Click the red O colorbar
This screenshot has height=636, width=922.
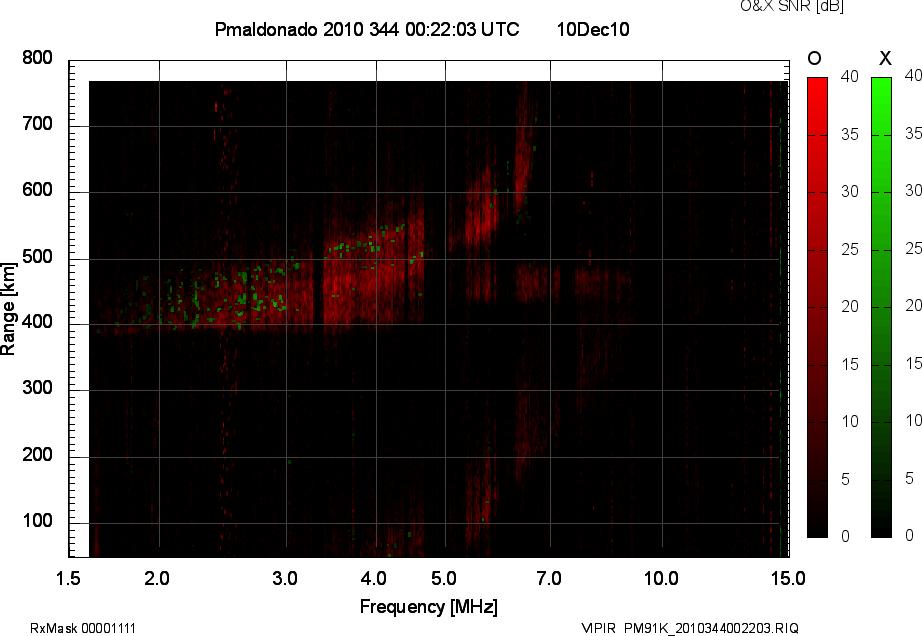click(817, 307)
